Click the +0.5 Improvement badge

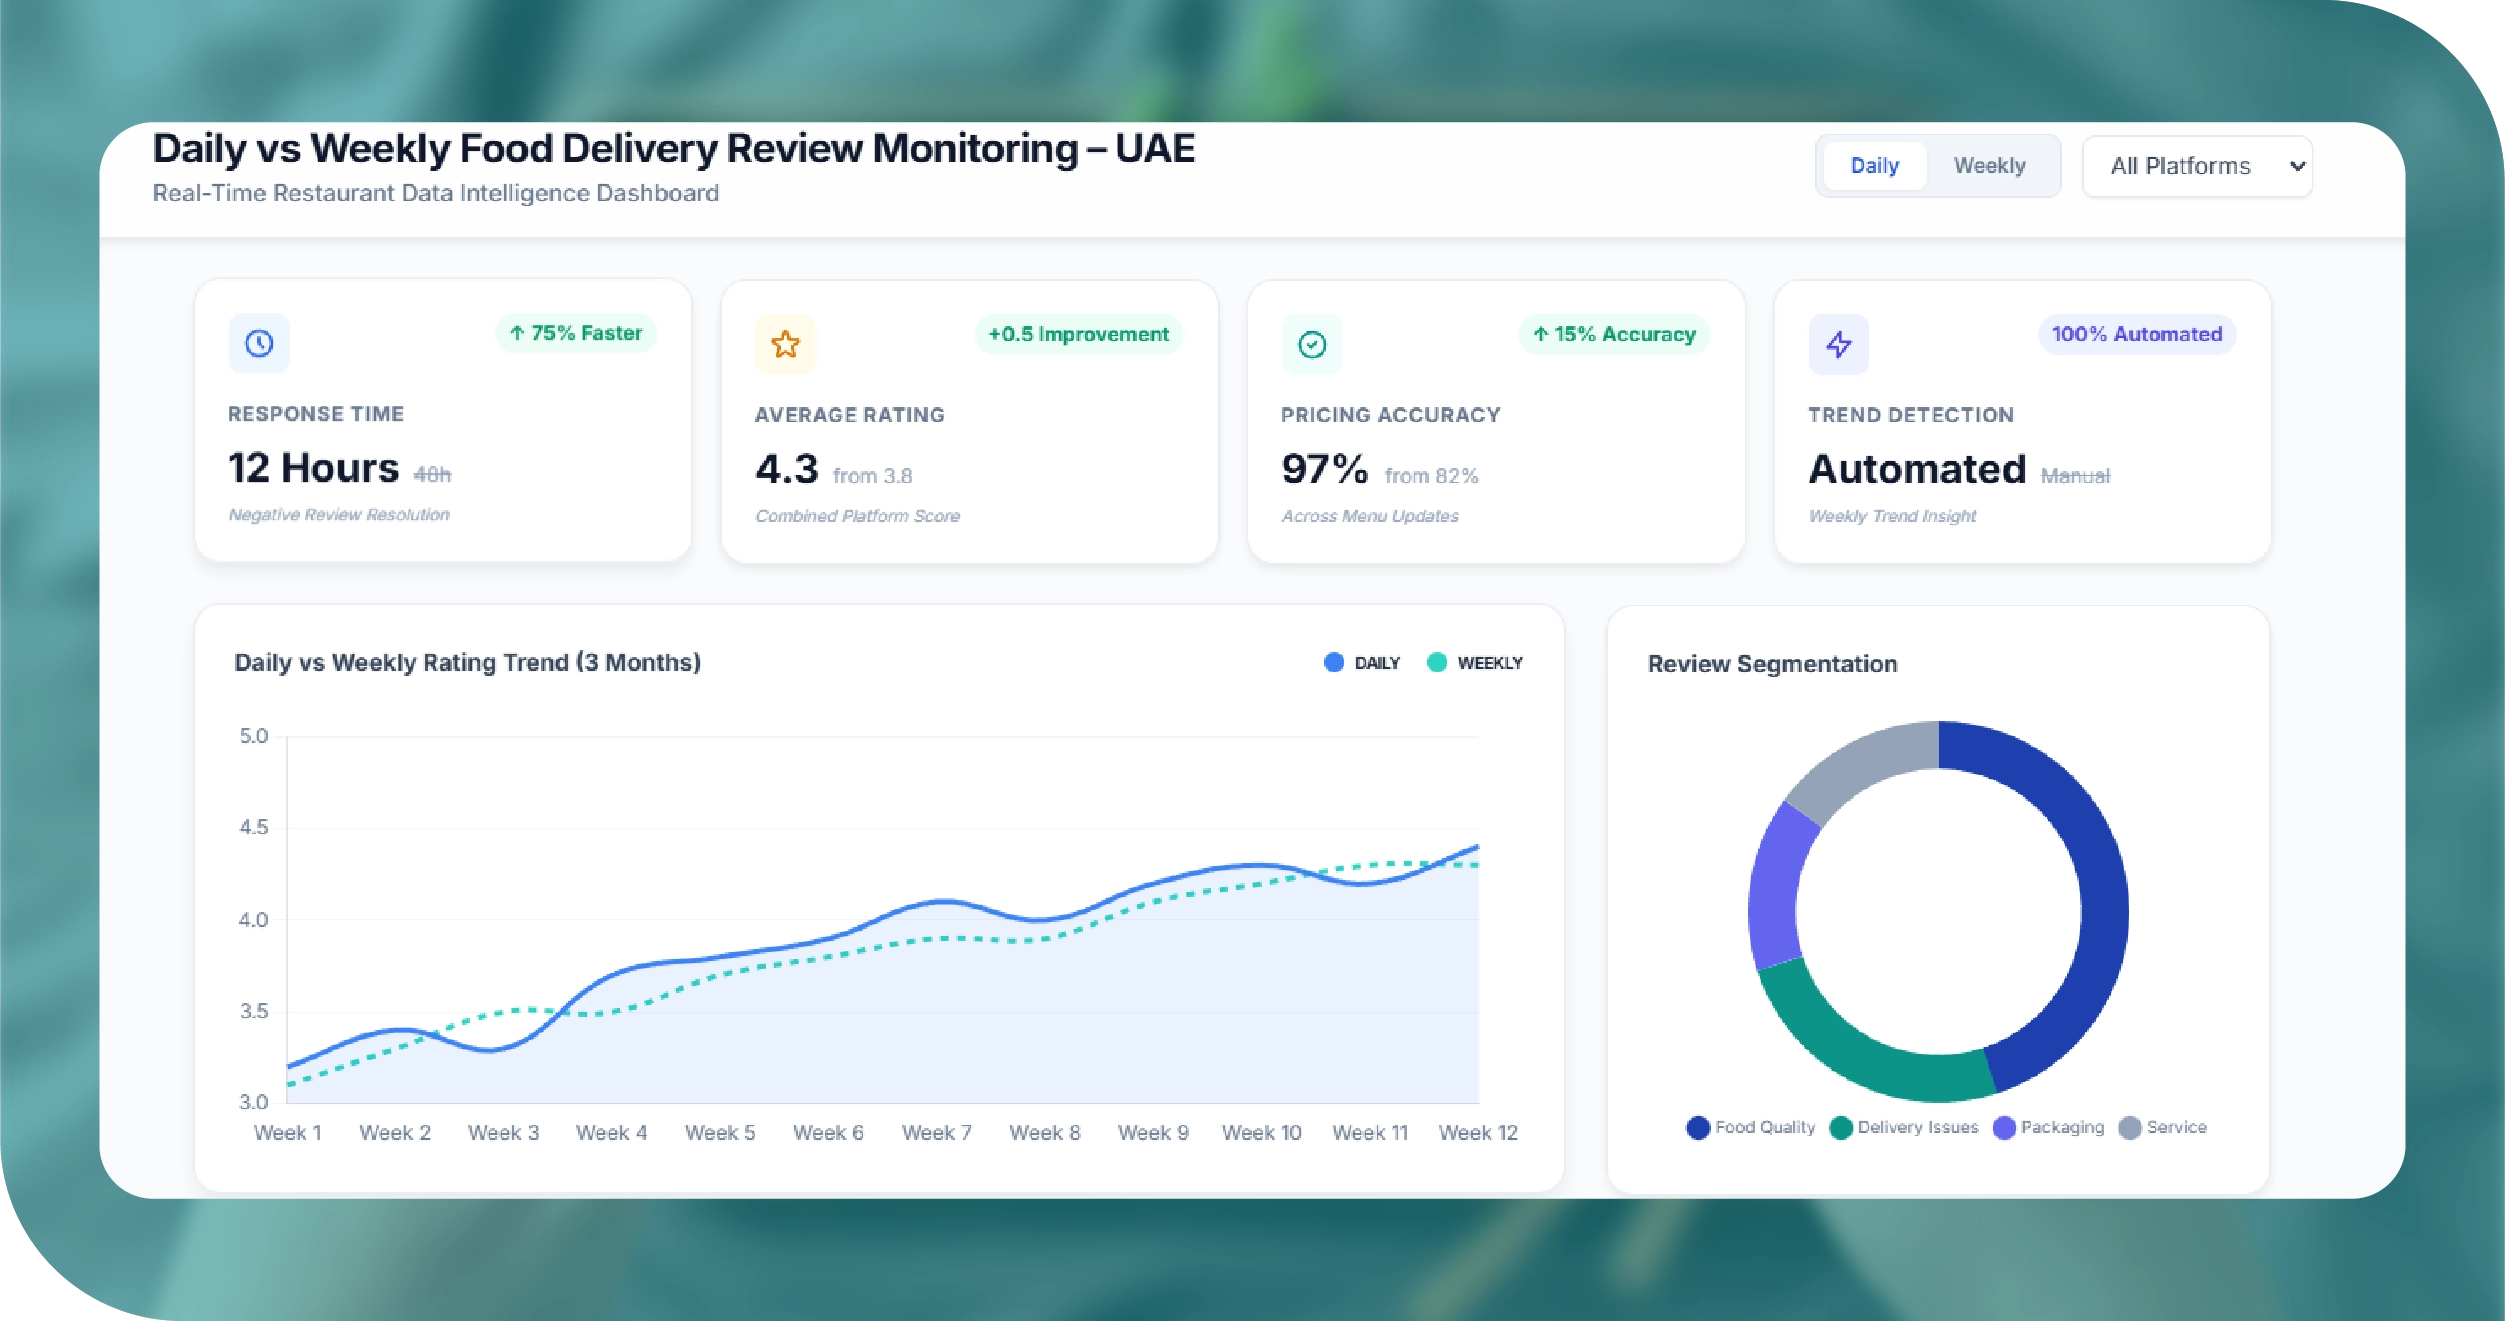[x=1078, y=334]
